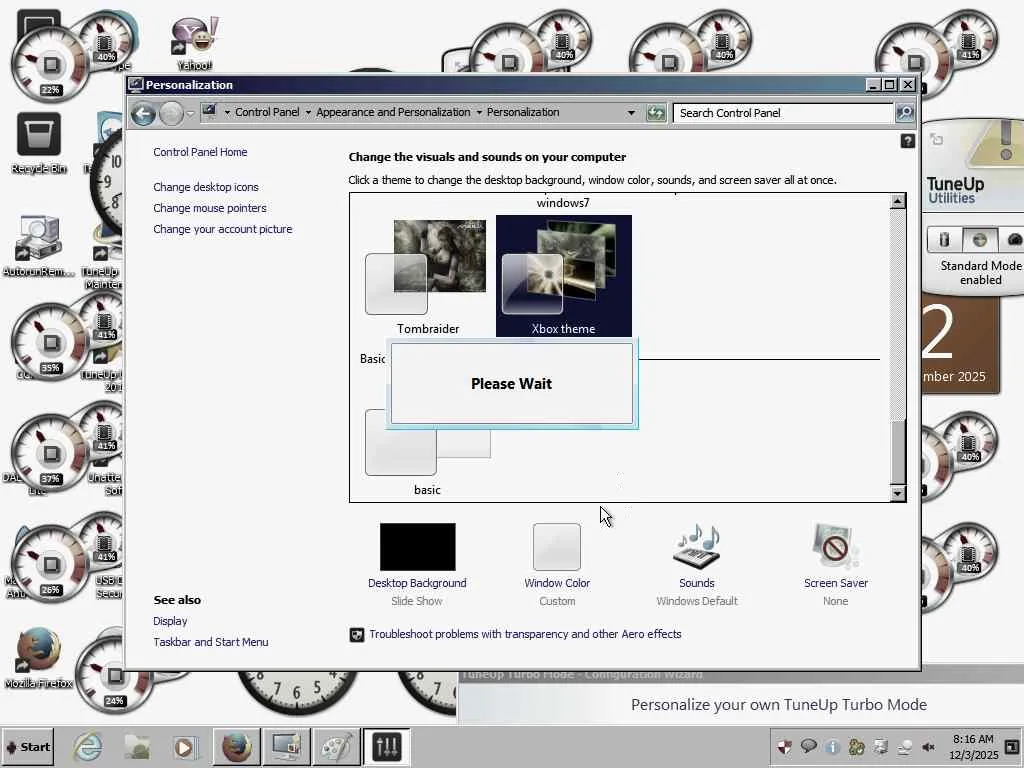Viewport: 1024px width, 768px height.
Task: Click the speech bubble tray icon
Action: 808,746
